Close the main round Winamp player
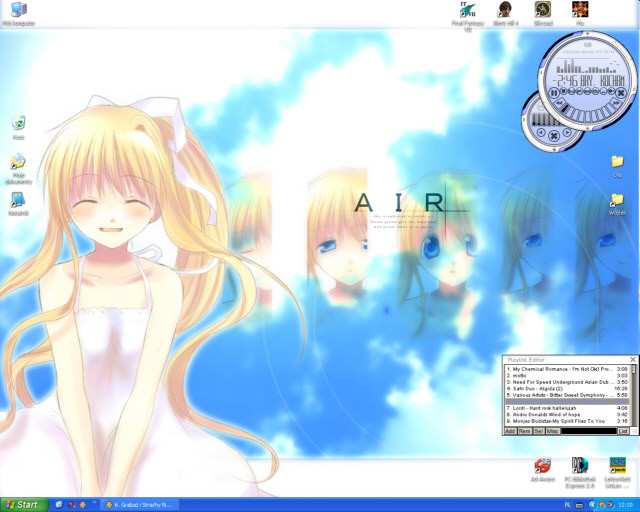The image size is (640, 512). coord(621,93)
